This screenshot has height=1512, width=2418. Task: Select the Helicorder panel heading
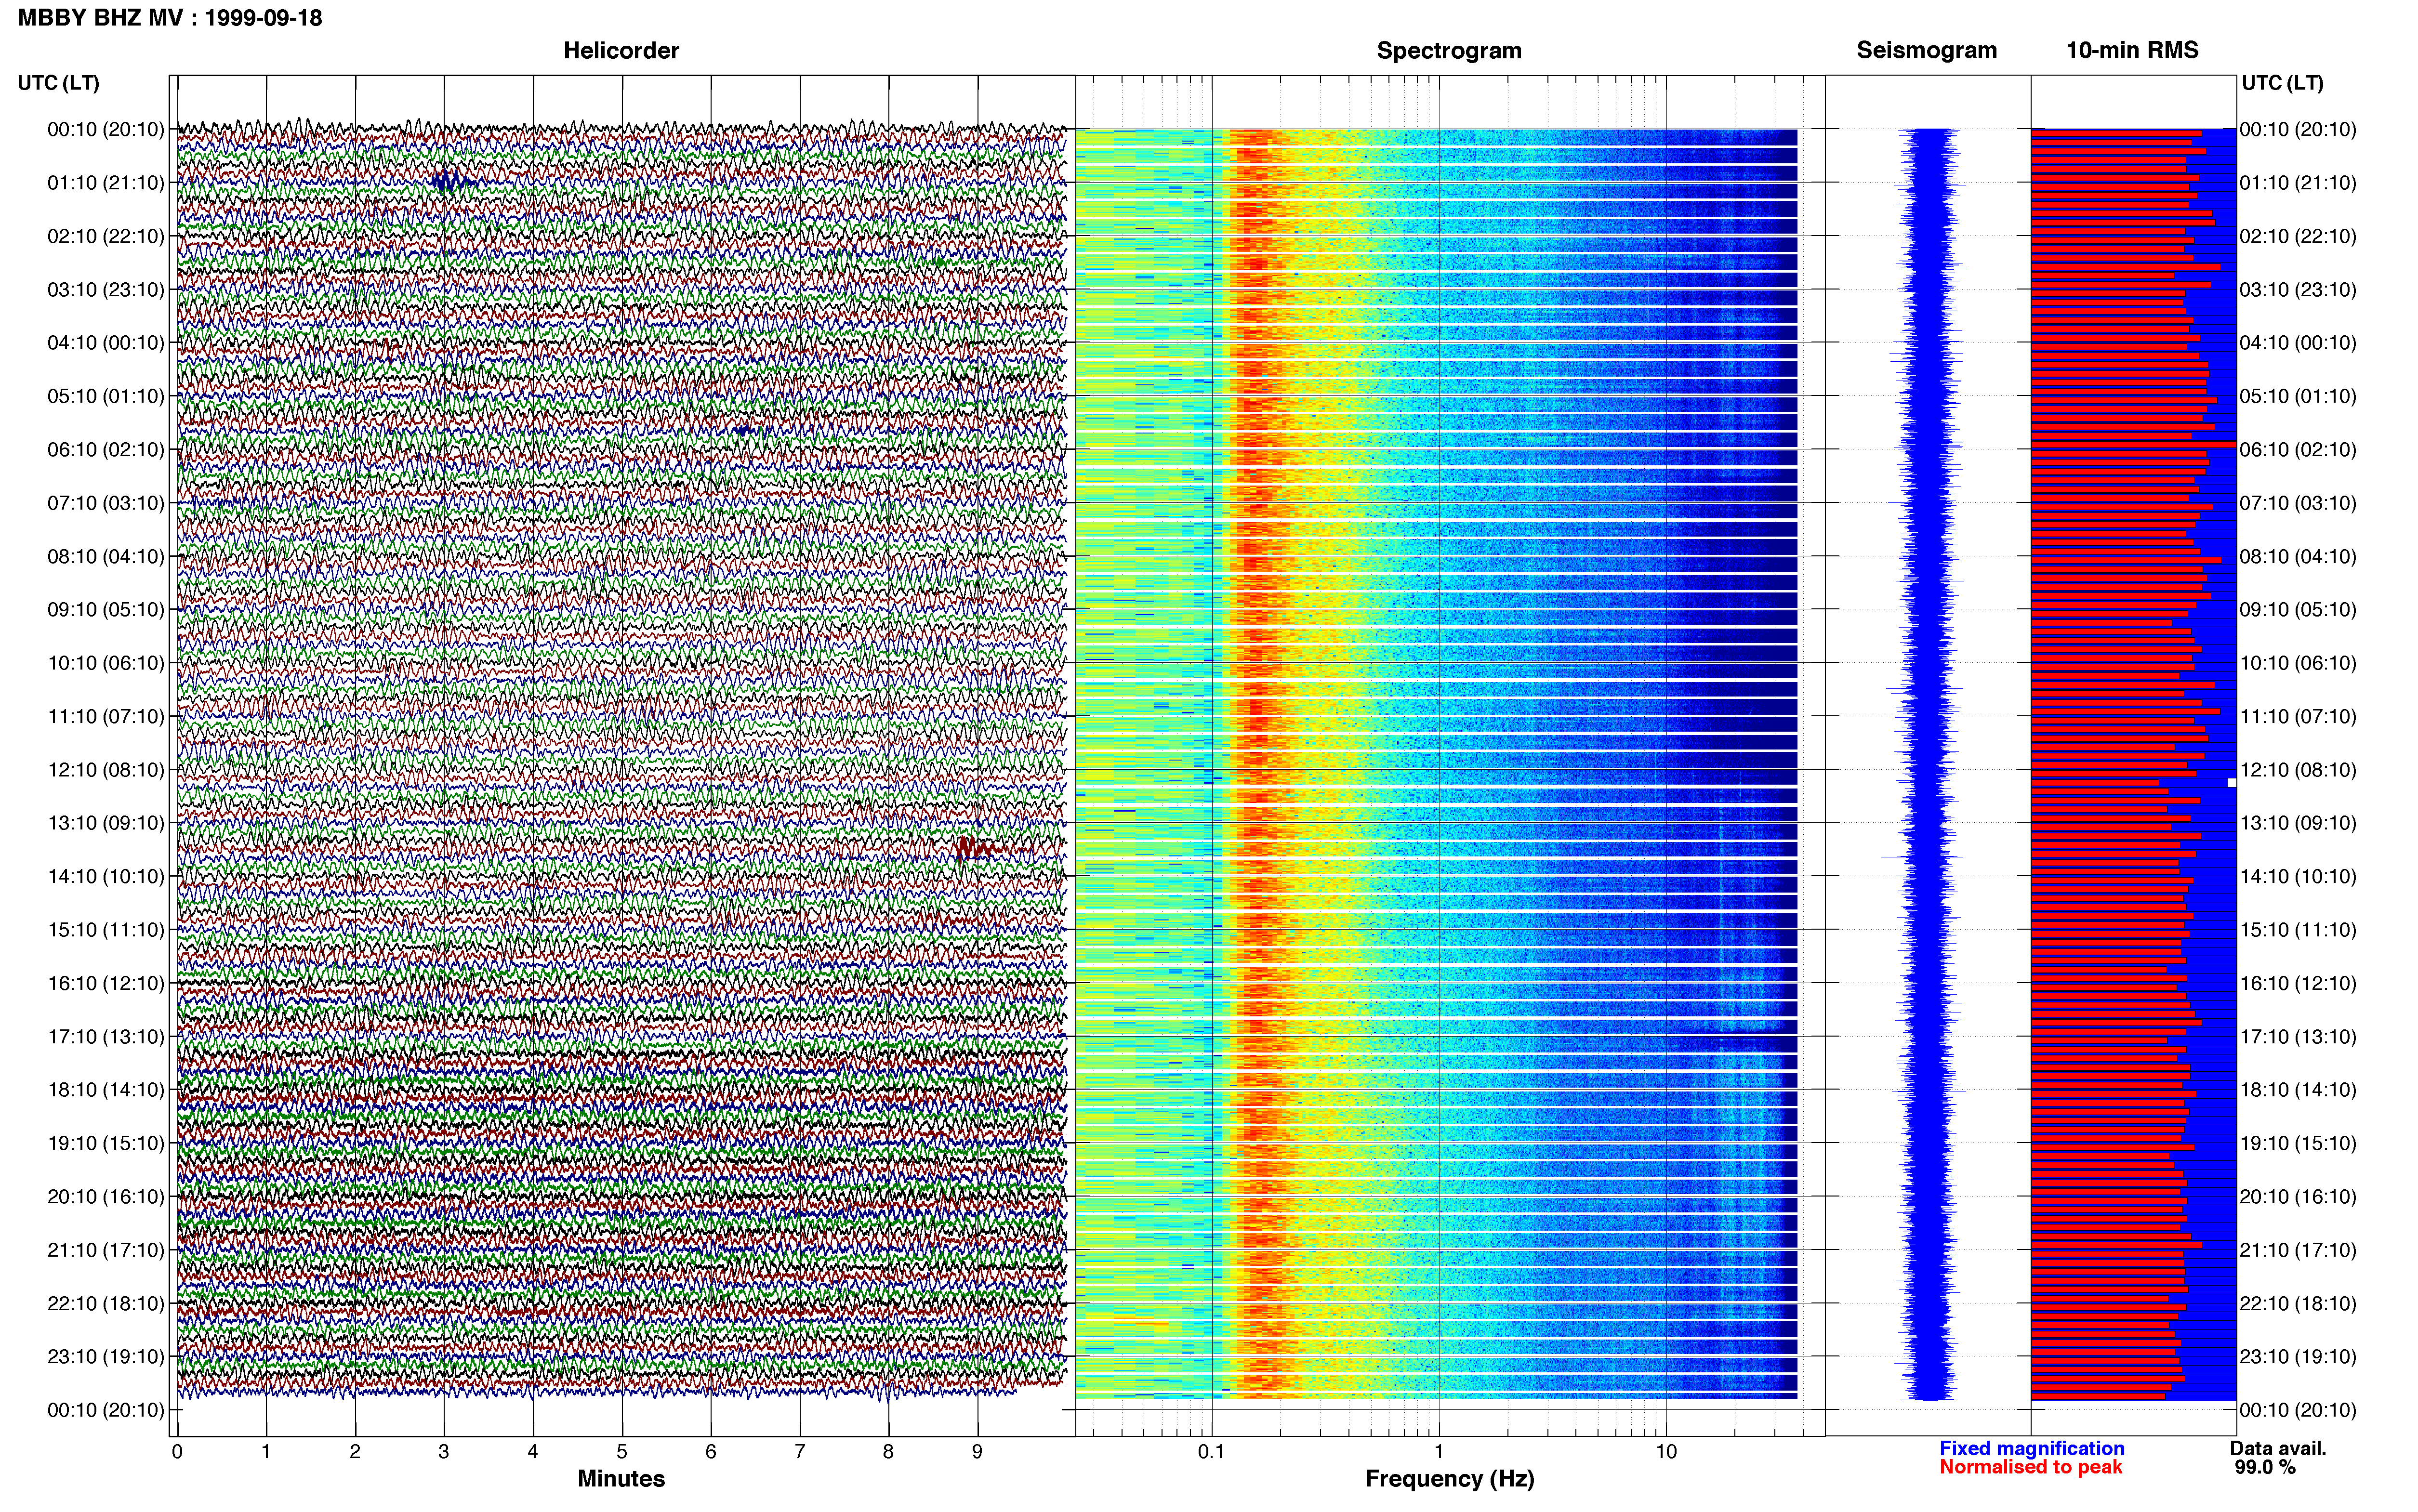(621, 51)
